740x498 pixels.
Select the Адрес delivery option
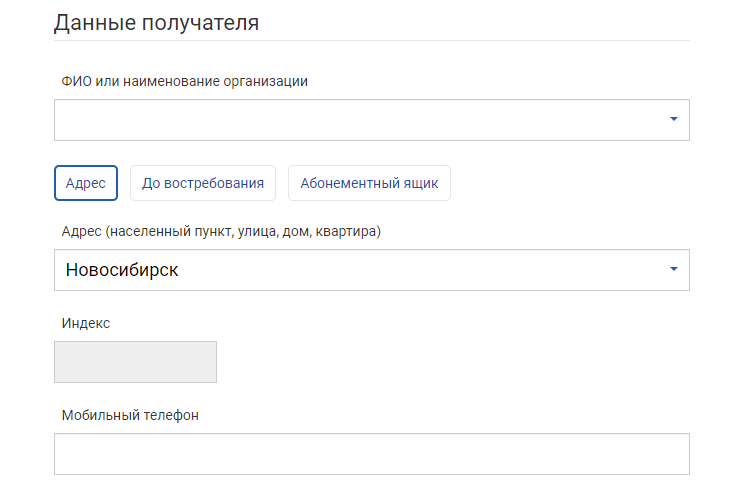point(86,183)
